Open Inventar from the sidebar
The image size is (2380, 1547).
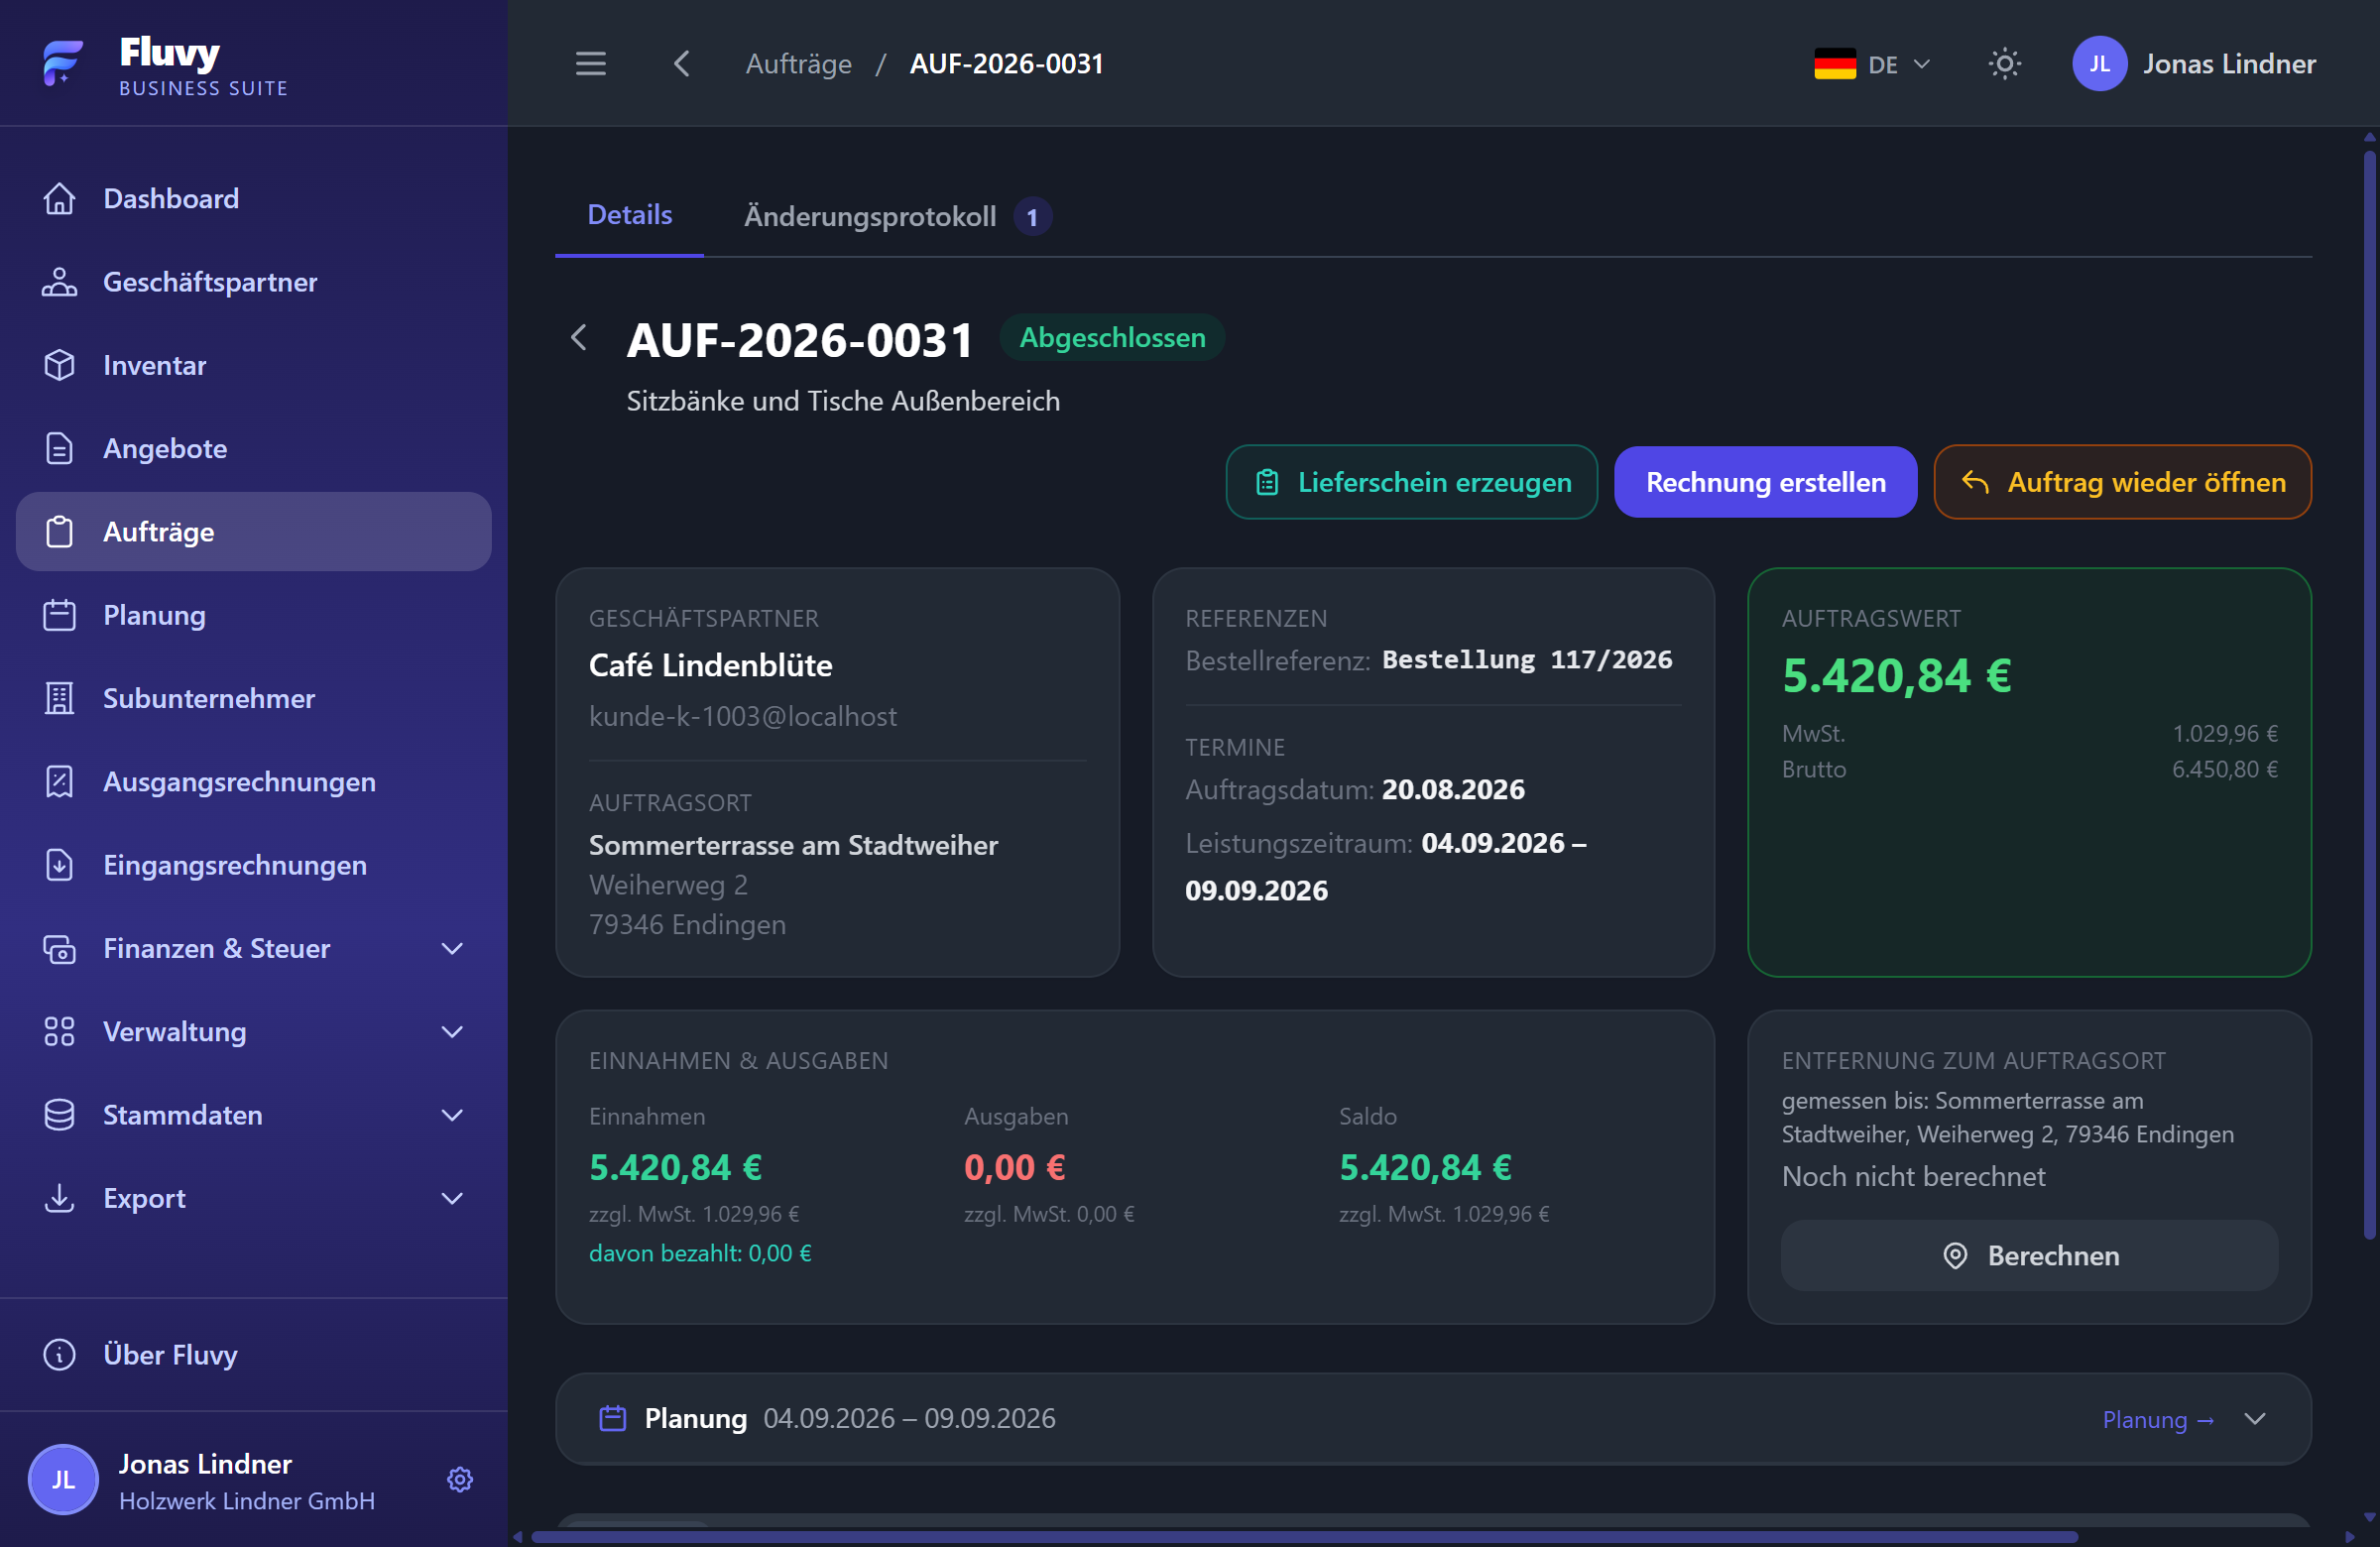point(254,365)
